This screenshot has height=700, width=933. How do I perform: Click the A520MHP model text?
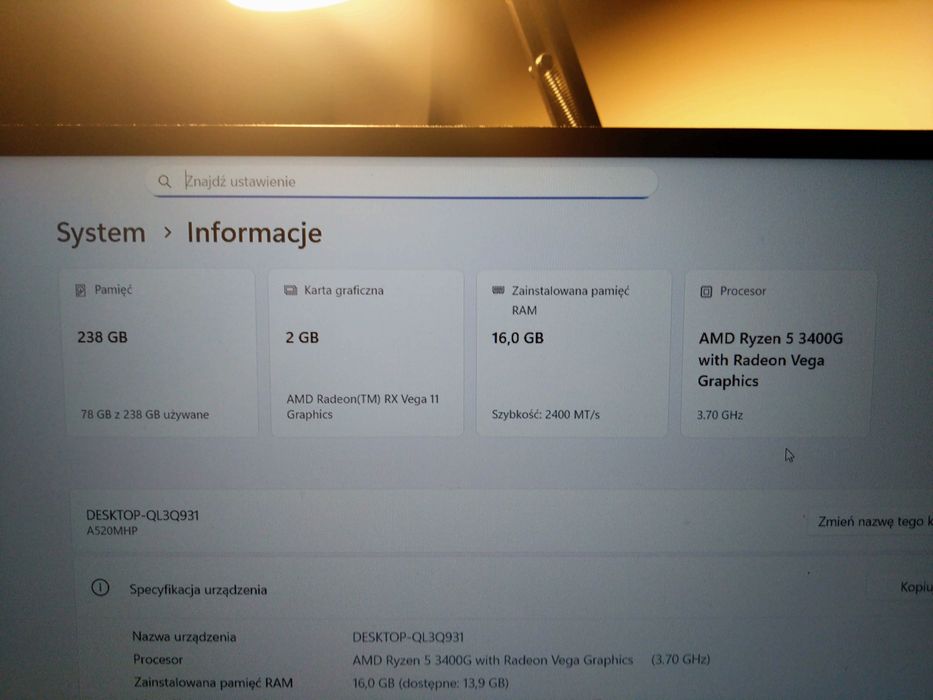112,530
